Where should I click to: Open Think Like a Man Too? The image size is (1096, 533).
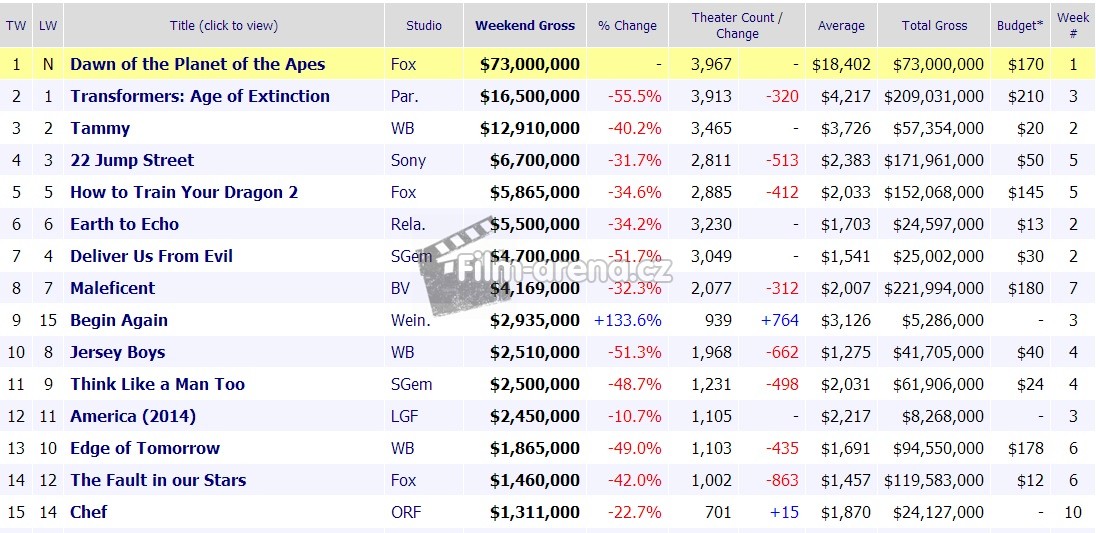[157, 384]
